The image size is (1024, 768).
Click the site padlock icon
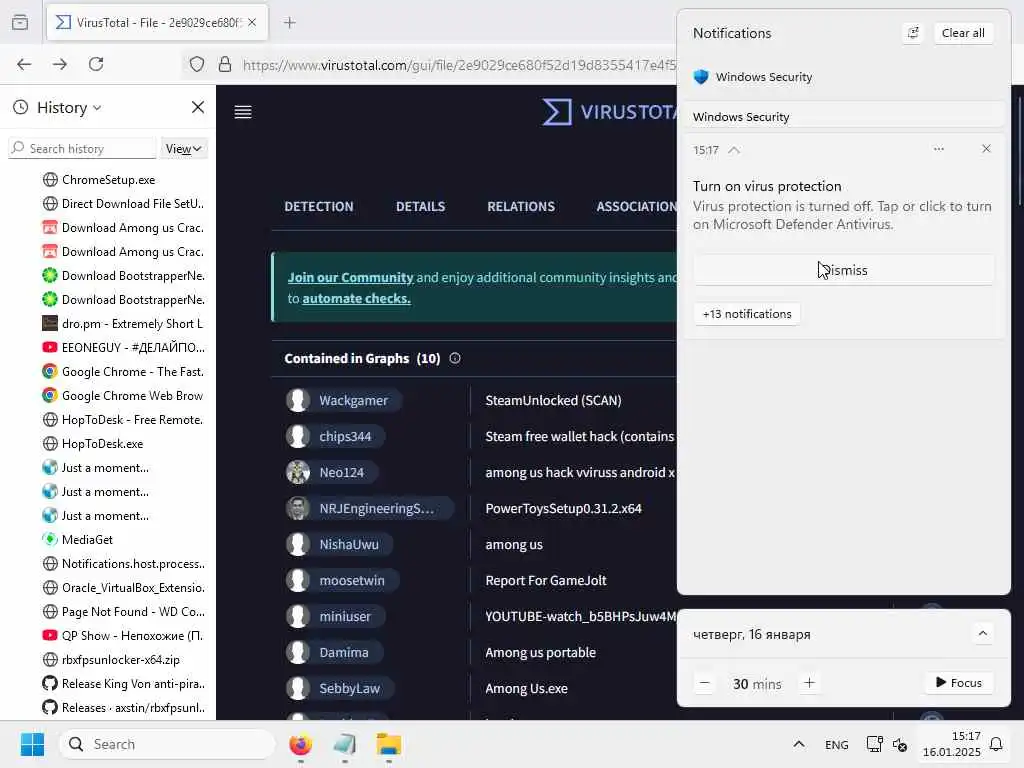pos(225,64)
